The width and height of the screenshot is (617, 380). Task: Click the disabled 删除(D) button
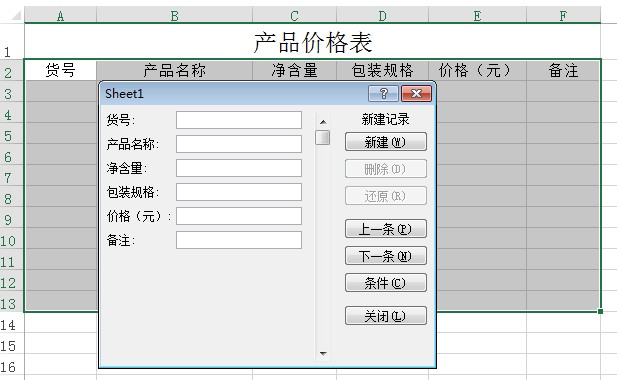pos(386,169)
